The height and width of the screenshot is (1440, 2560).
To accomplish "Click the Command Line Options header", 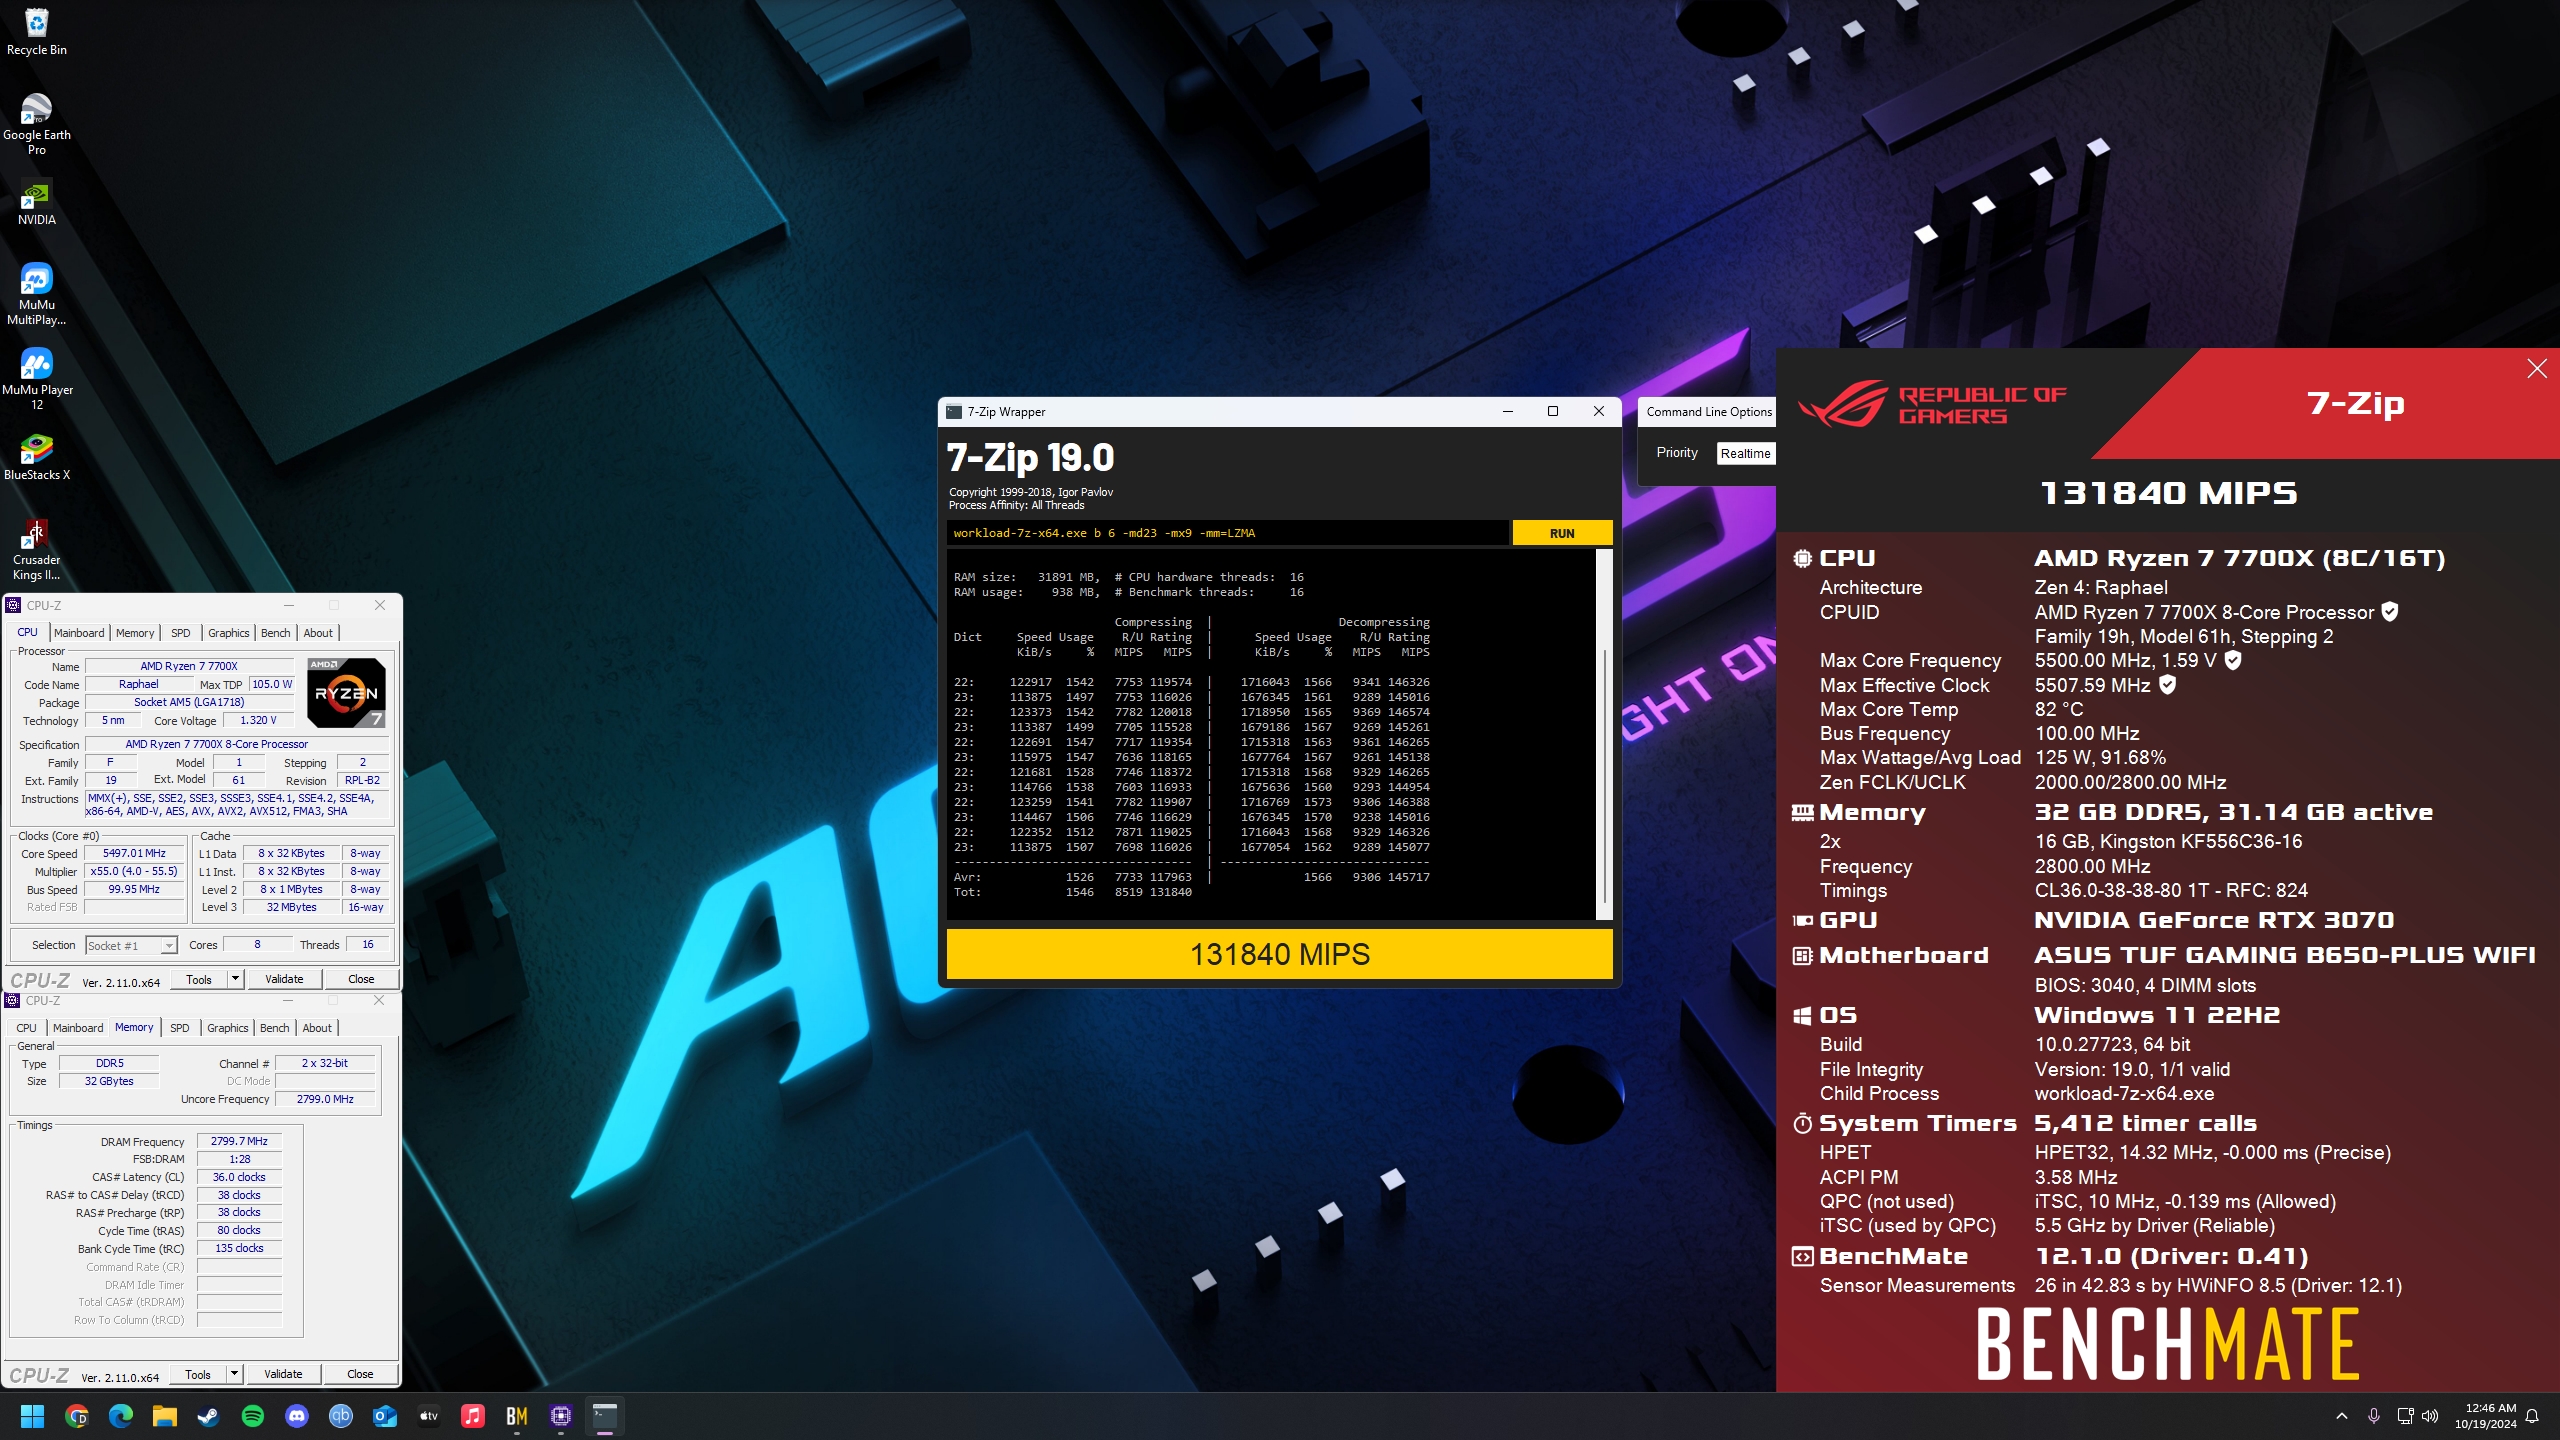I will coord(1709,412).
